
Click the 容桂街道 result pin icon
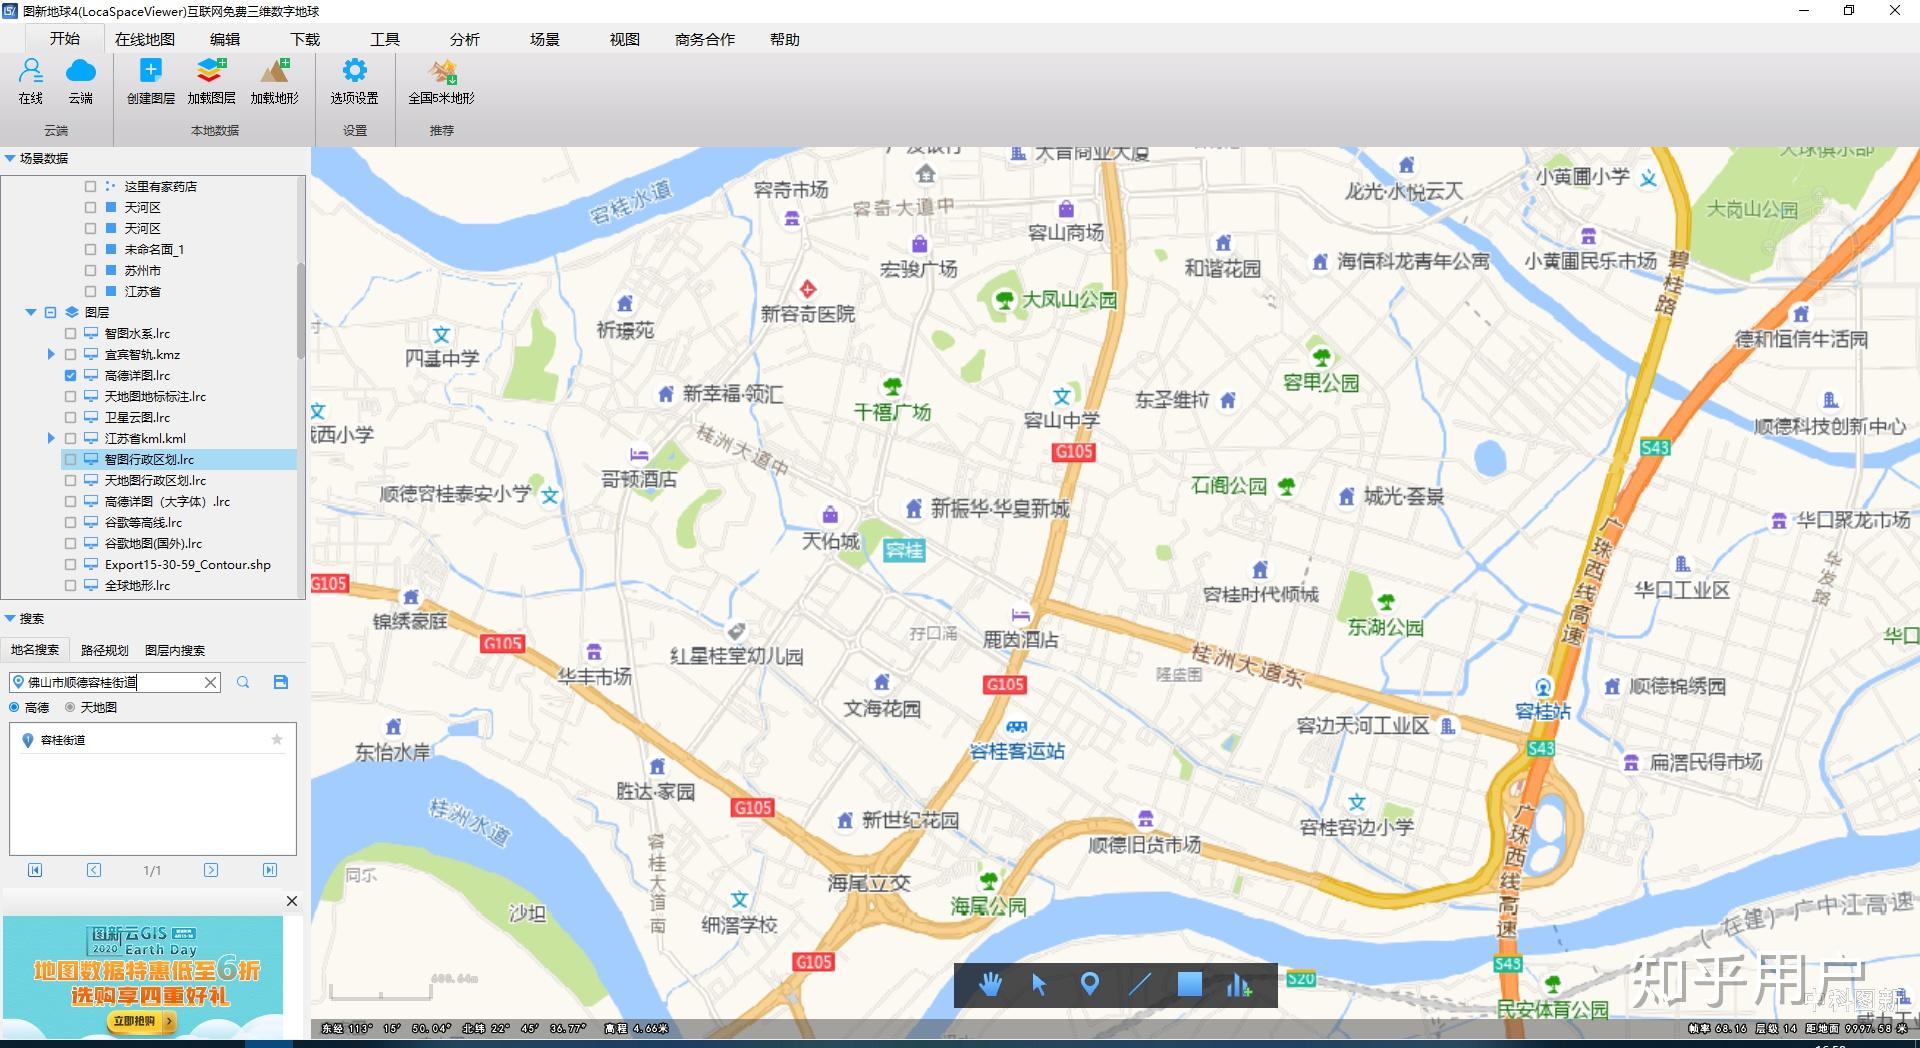[28, 740]
